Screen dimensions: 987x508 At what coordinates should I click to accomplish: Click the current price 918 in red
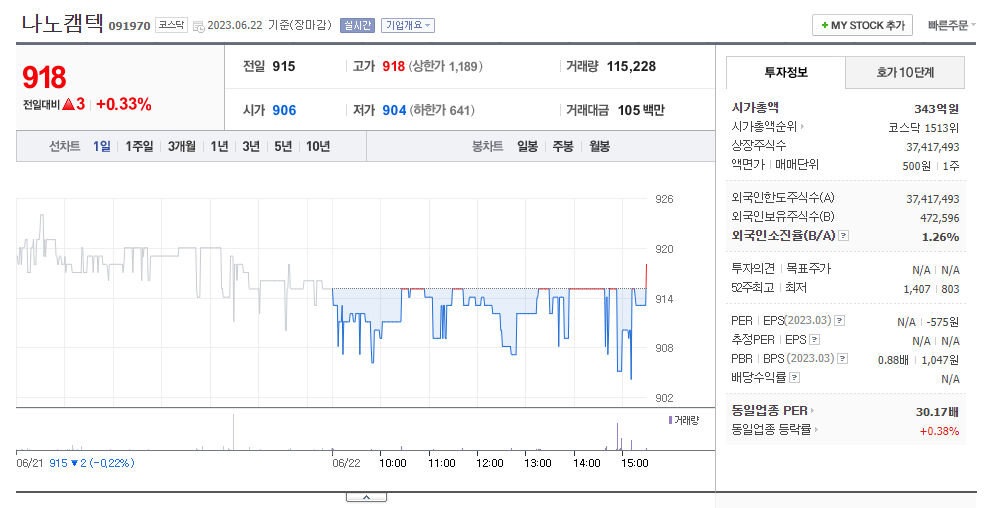[x=44, y=77]
